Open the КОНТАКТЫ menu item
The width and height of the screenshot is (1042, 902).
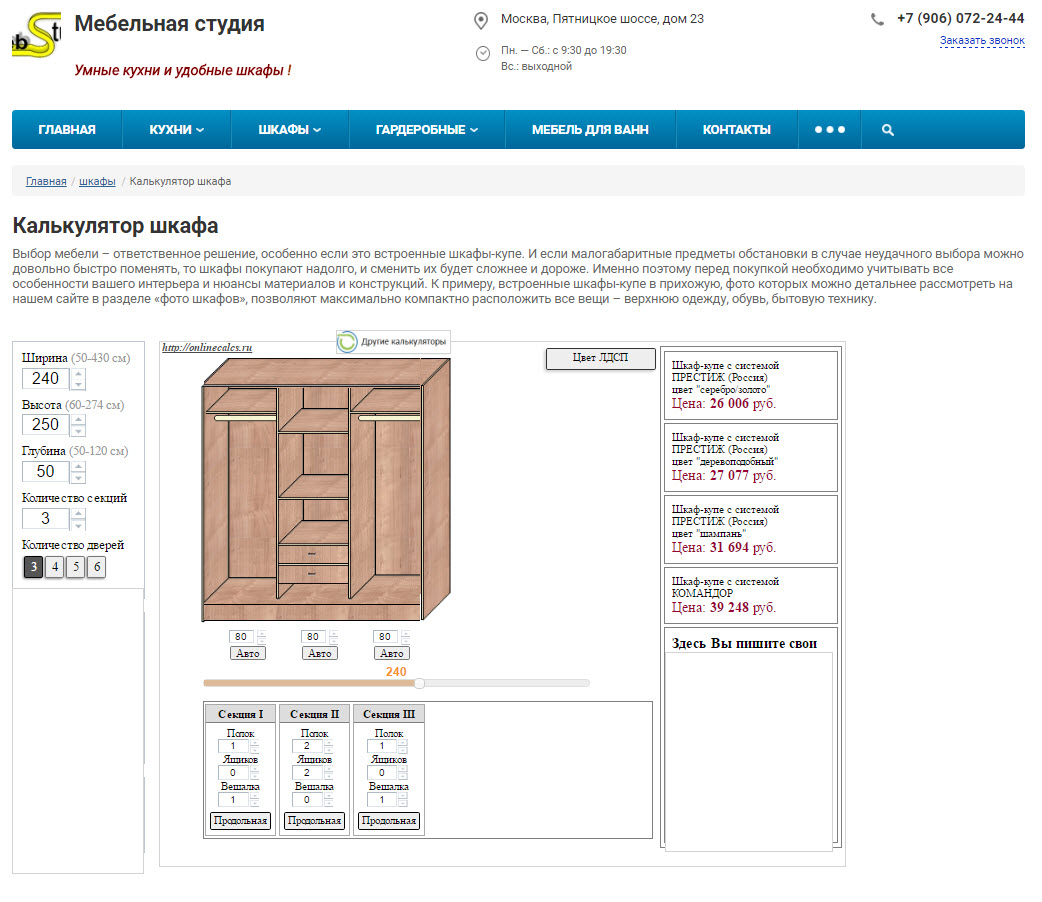click(x=737, y=130)
